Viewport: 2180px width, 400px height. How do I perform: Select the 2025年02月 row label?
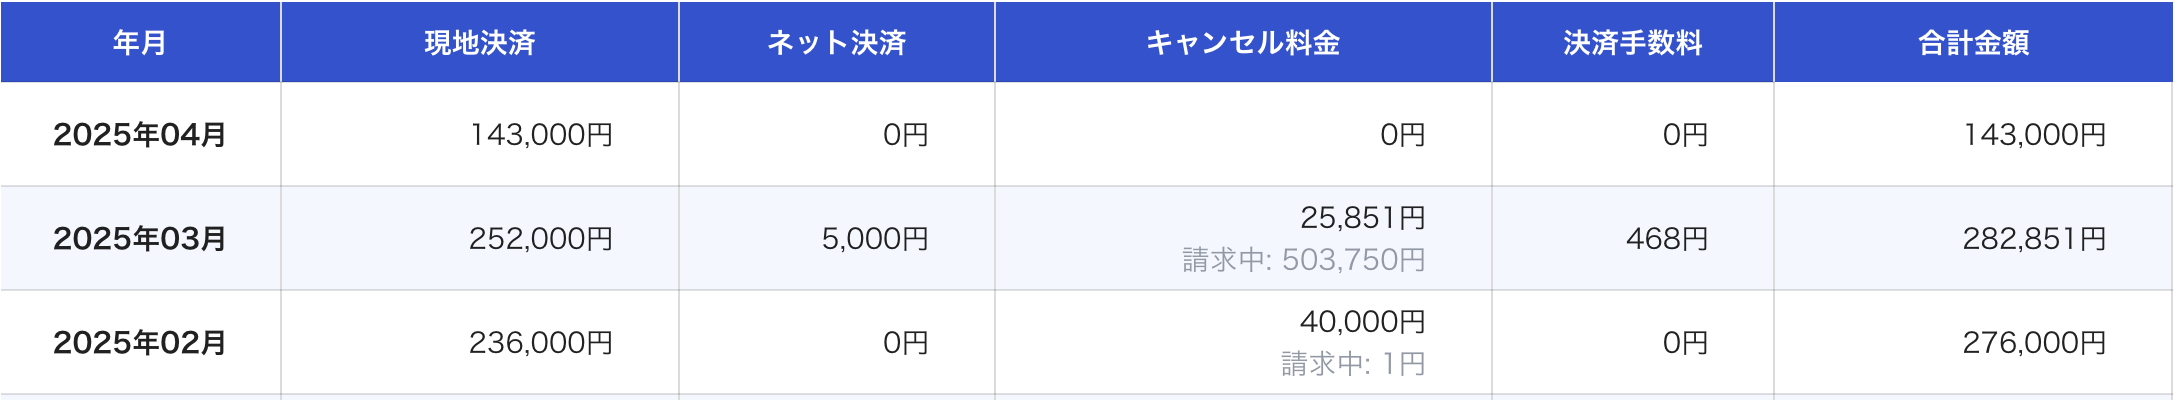click(140, 343)
